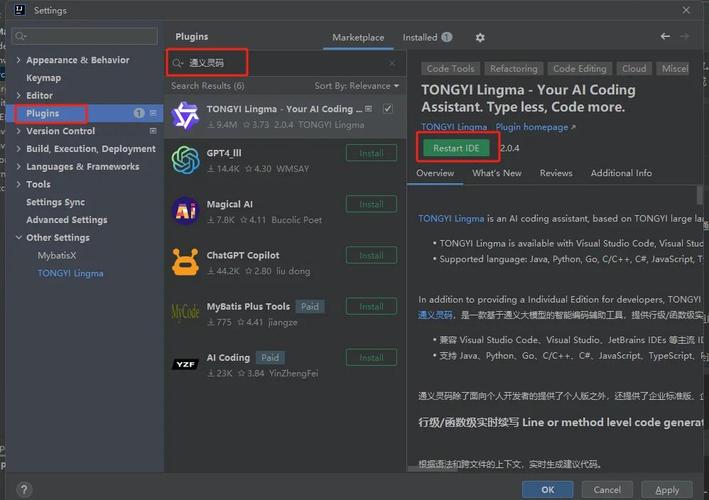
Task: Open the Additional Info tab
Action: (621, 173)
